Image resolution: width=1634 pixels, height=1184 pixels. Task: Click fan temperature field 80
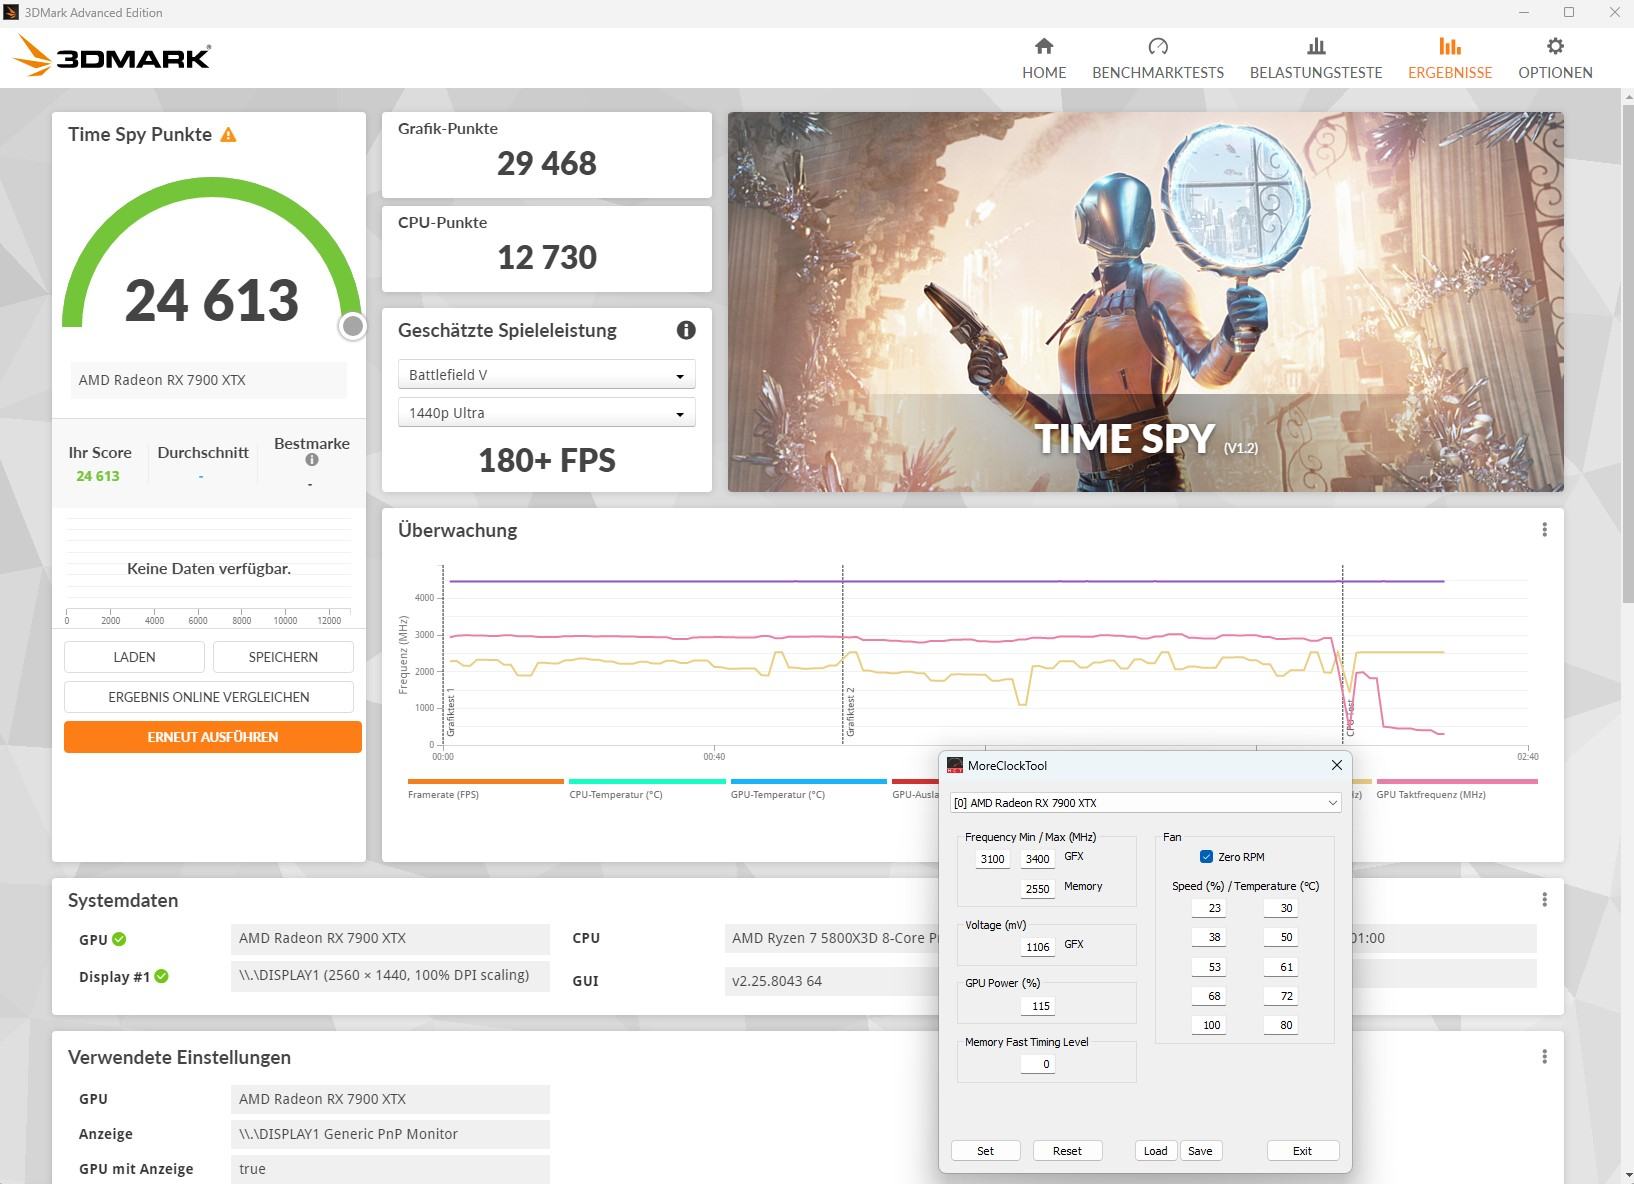pyautogui.click(x=1281, y=1025)
